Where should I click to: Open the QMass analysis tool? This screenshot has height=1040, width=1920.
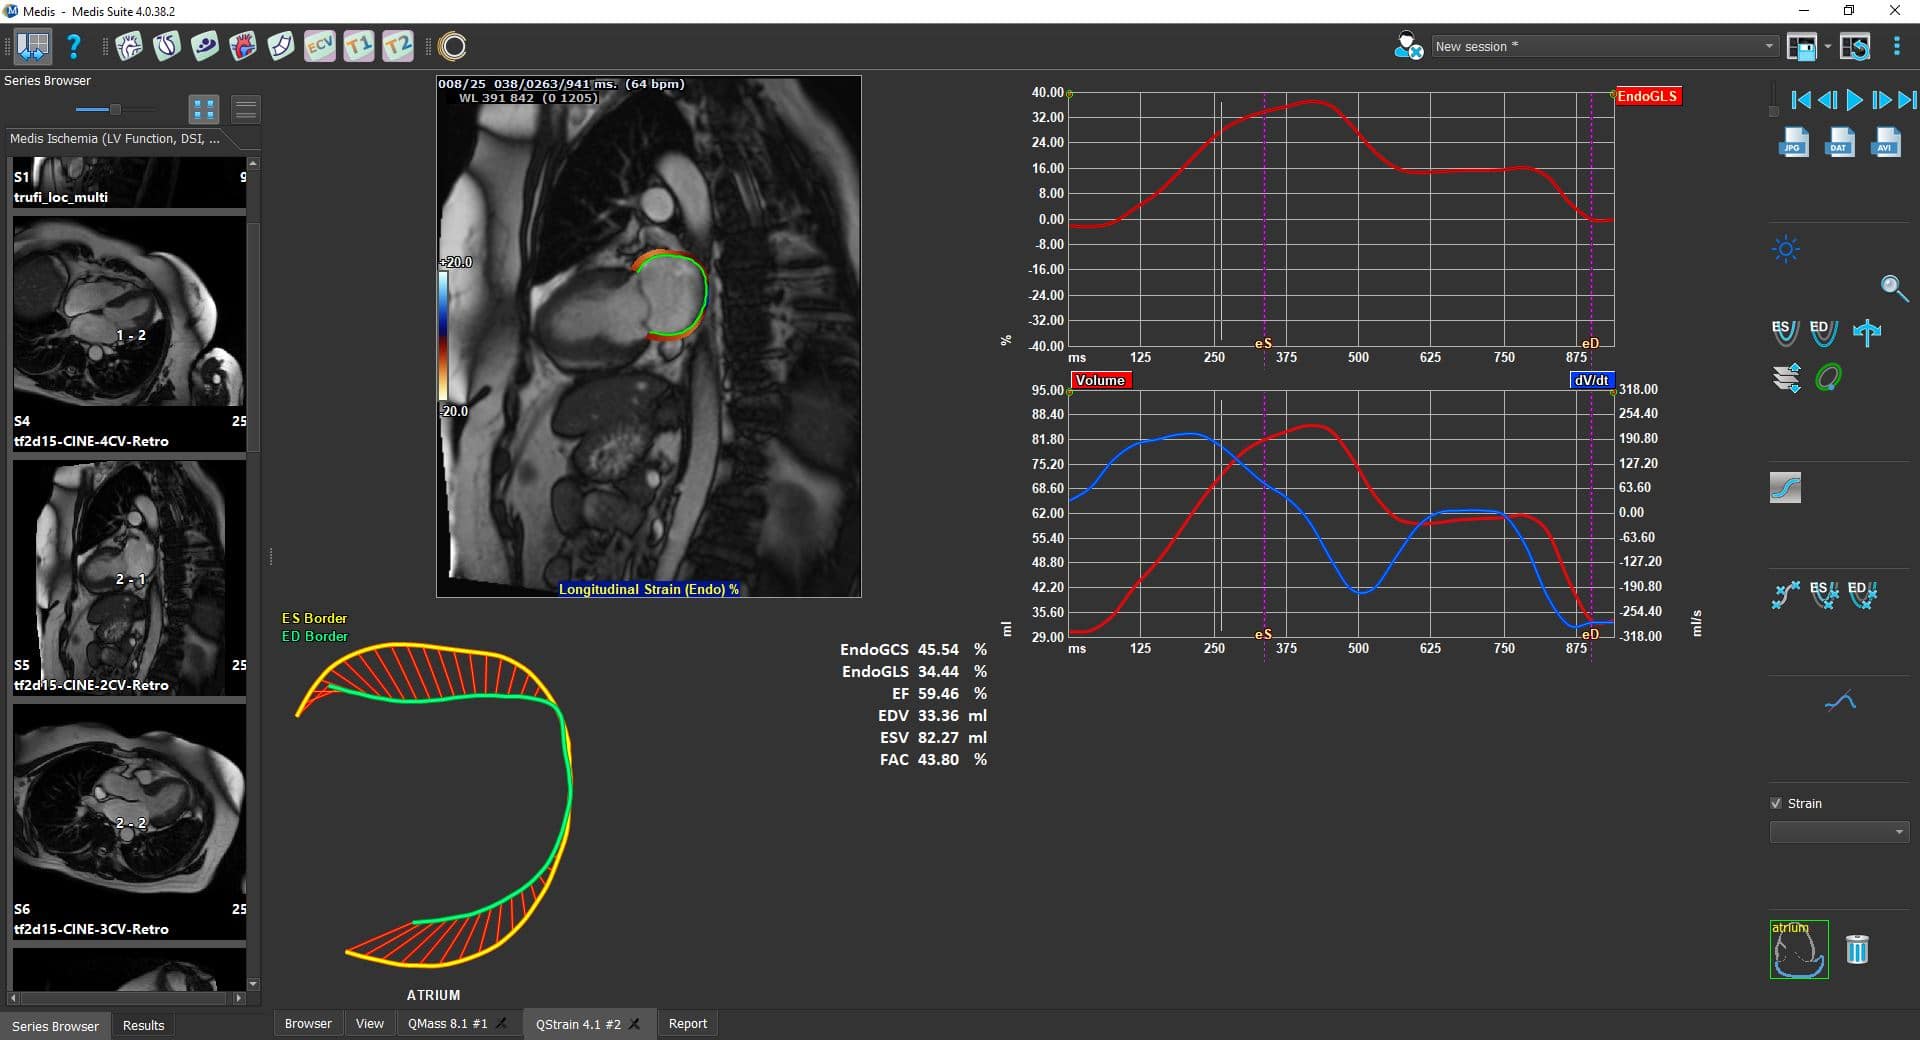pos(129,46)
